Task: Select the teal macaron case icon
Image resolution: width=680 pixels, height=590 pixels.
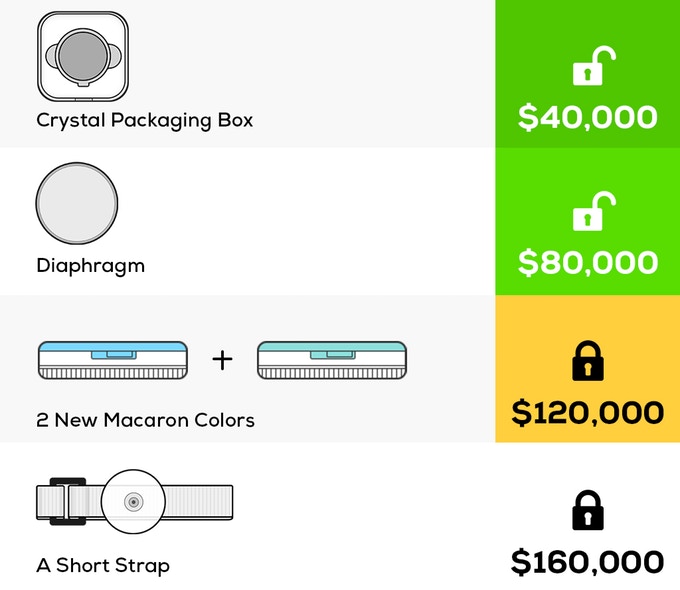Action: point(332,359)
